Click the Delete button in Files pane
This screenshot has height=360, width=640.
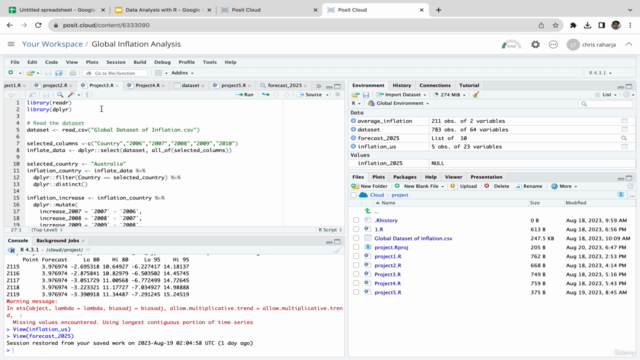pos(497,186)
